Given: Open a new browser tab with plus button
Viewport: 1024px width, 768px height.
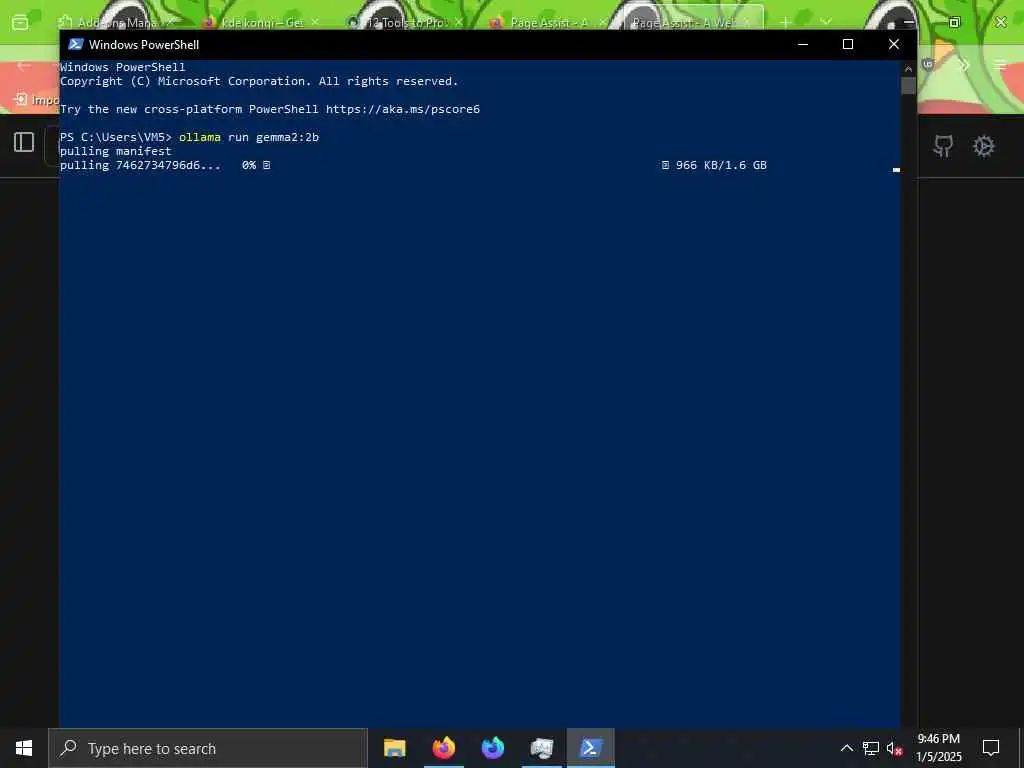Looking at the screenshot, I should (786, 22).
